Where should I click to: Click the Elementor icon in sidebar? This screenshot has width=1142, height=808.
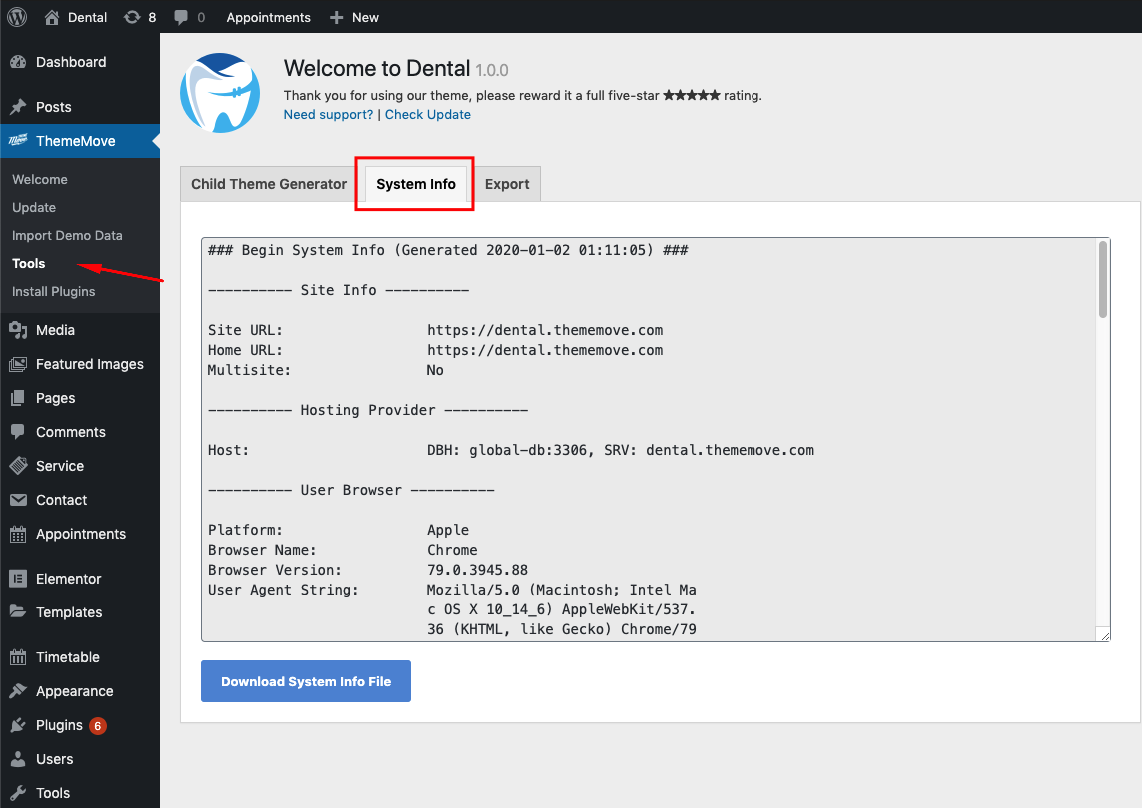pos(18,578)
